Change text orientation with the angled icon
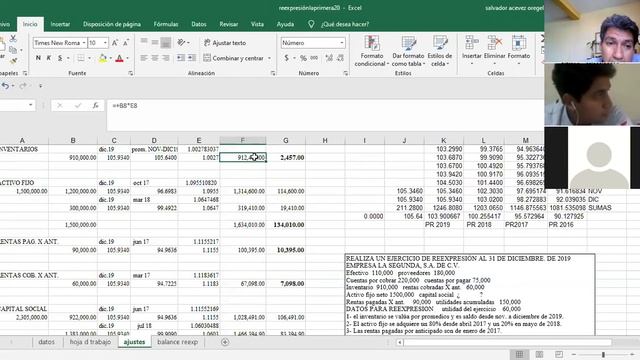This screenshot has width=640, height=360. tap(181, 42)
